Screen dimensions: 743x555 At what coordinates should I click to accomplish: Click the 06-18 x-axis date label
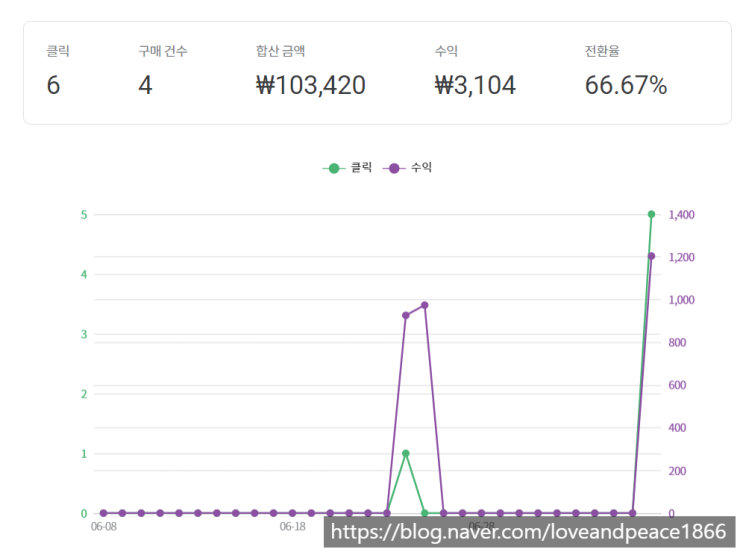click(292, 527)
